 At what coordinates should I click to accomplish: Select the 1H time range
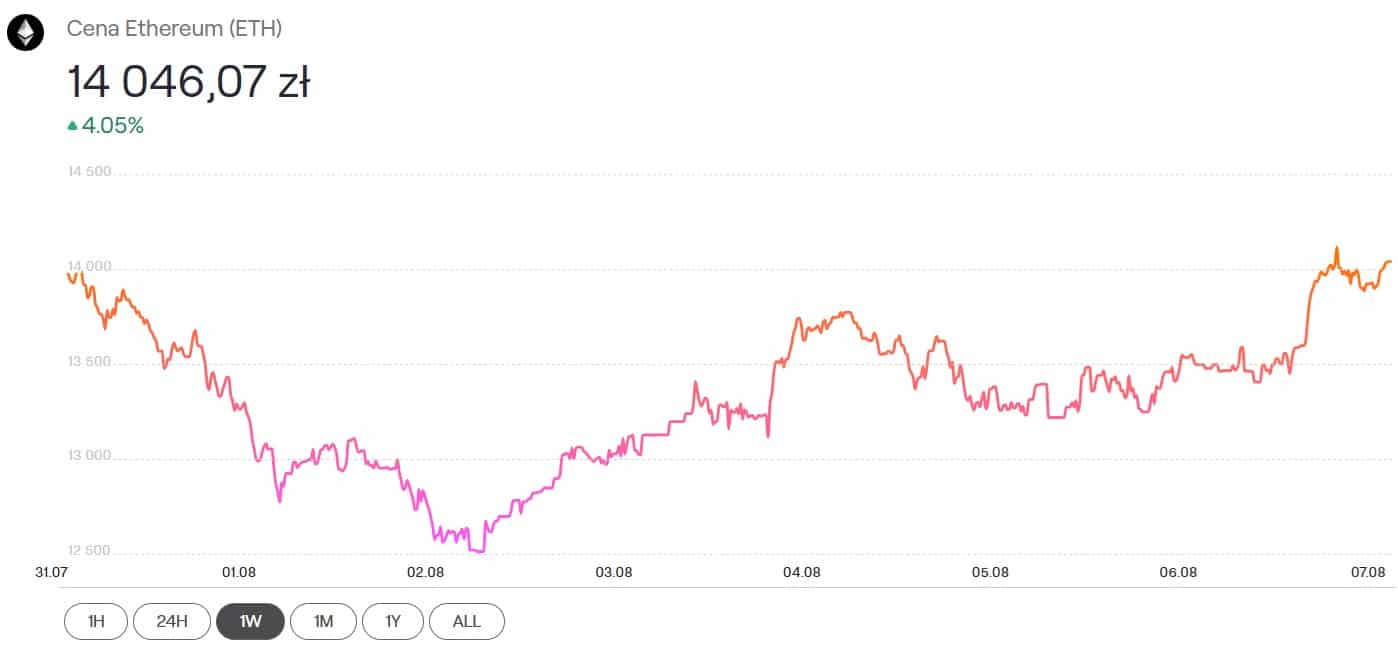point(96,621)
